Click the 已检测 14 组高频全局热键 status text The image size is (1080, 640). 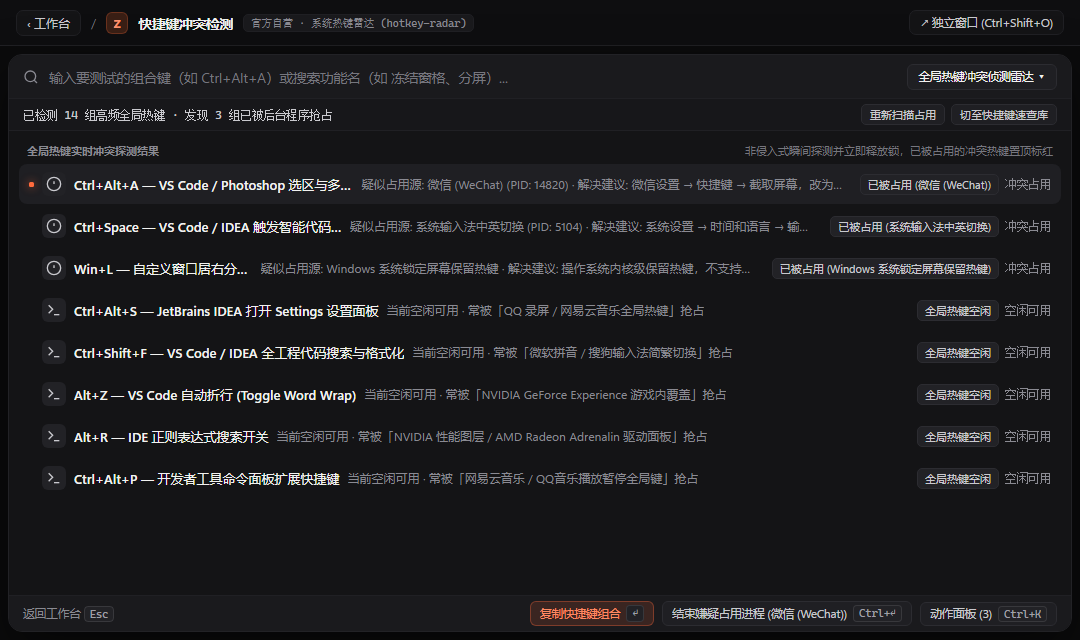94,115
